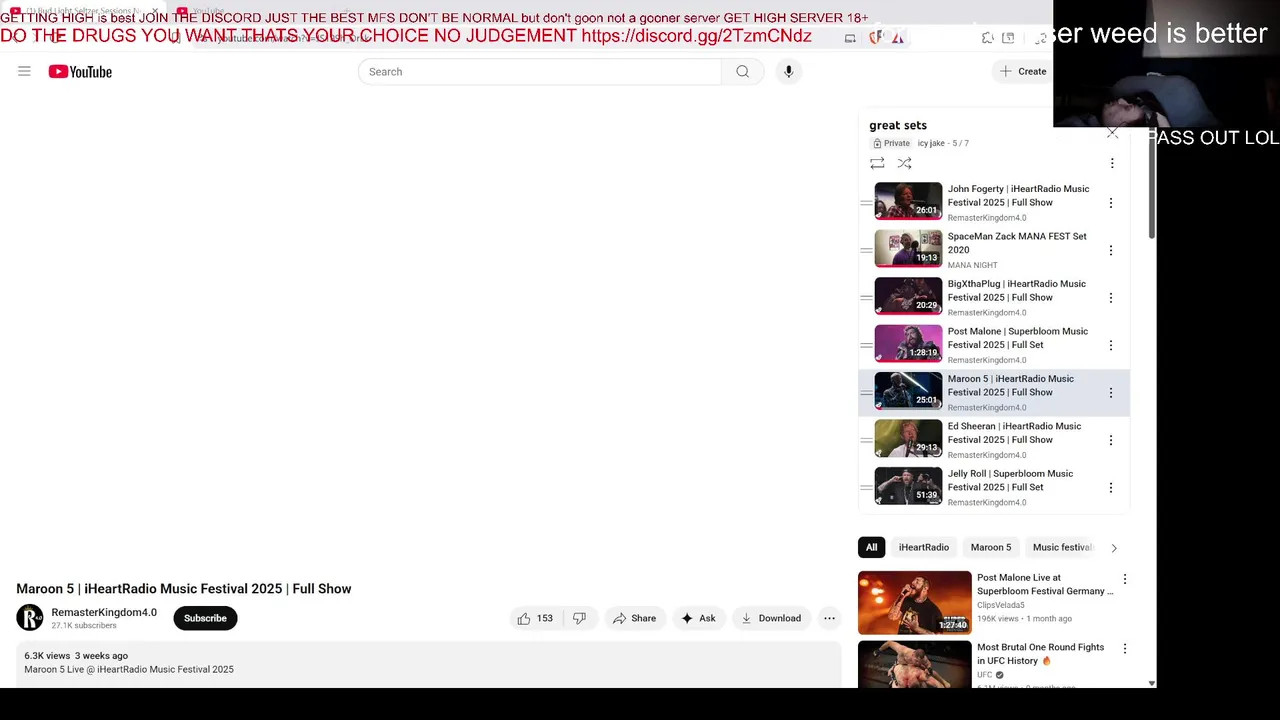Toggle the browser sidebar panel icon
This screenshot has width=1280, height=720.
coord(1008,38)
